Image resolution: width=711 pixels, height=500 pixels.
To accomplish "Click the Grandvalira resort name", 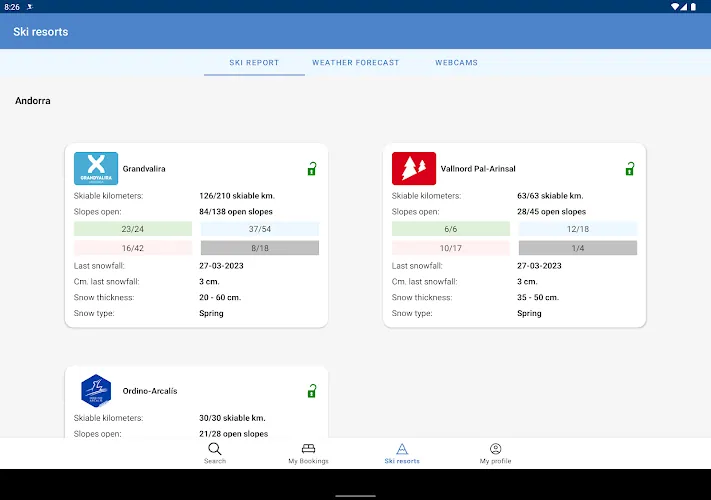I will pyautogui.click(x=144, y=169).
